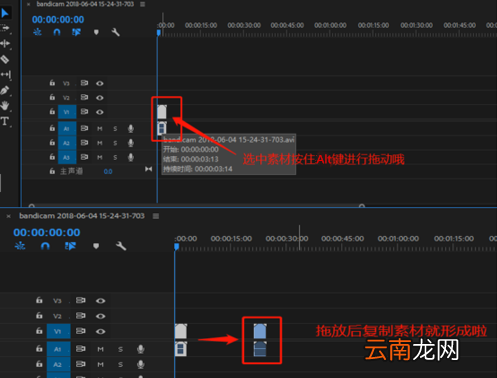This screenshot has height=378, width=497.
Task: Mute track A2 in upper timeline
Action: (x=100, y=143)
